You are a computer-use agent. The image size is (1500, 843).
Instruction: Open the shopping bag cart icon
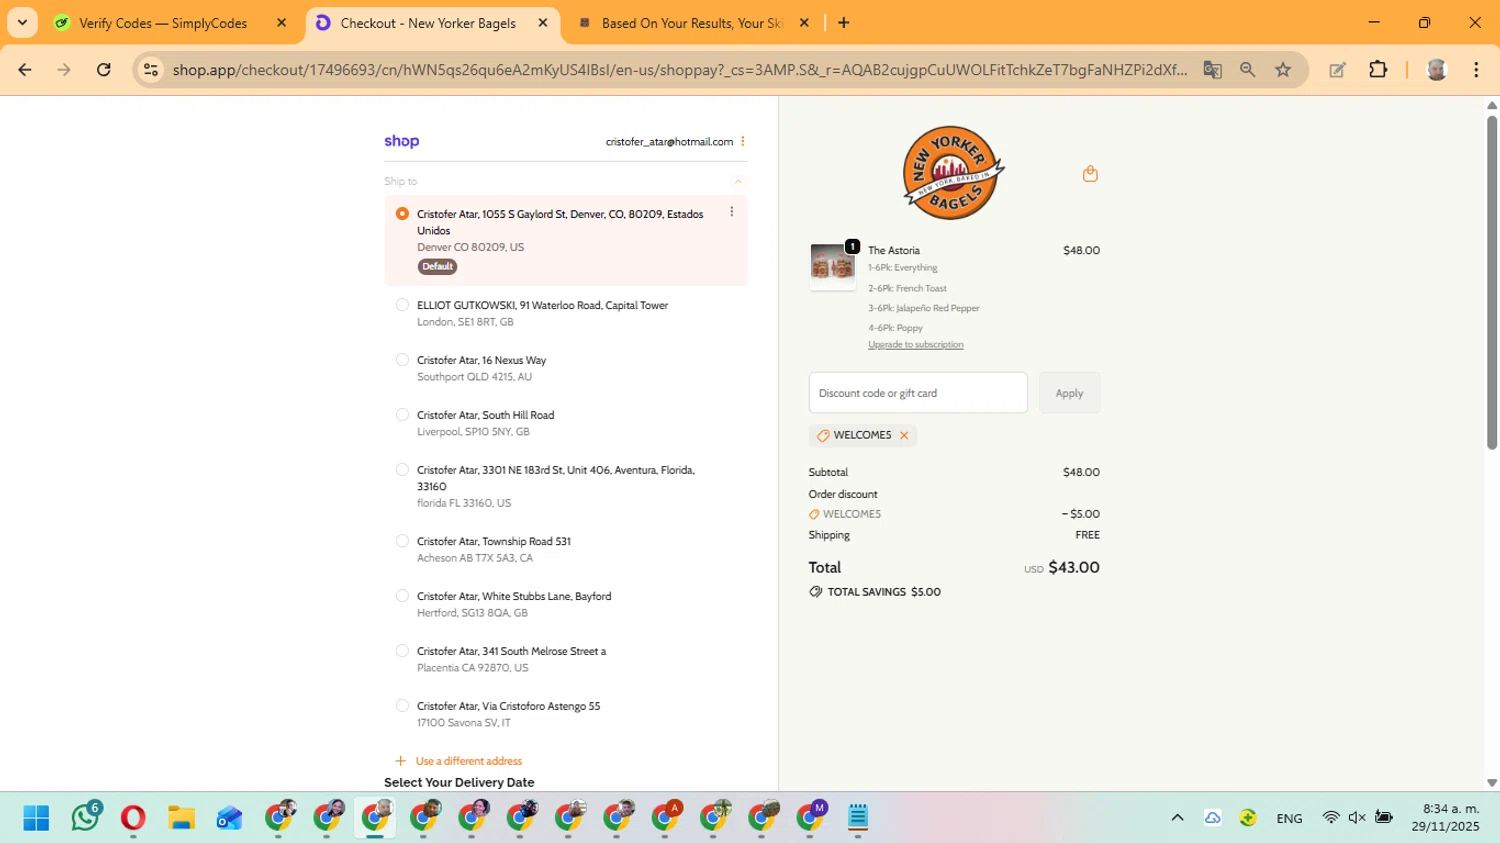(x=1090, y=174)
